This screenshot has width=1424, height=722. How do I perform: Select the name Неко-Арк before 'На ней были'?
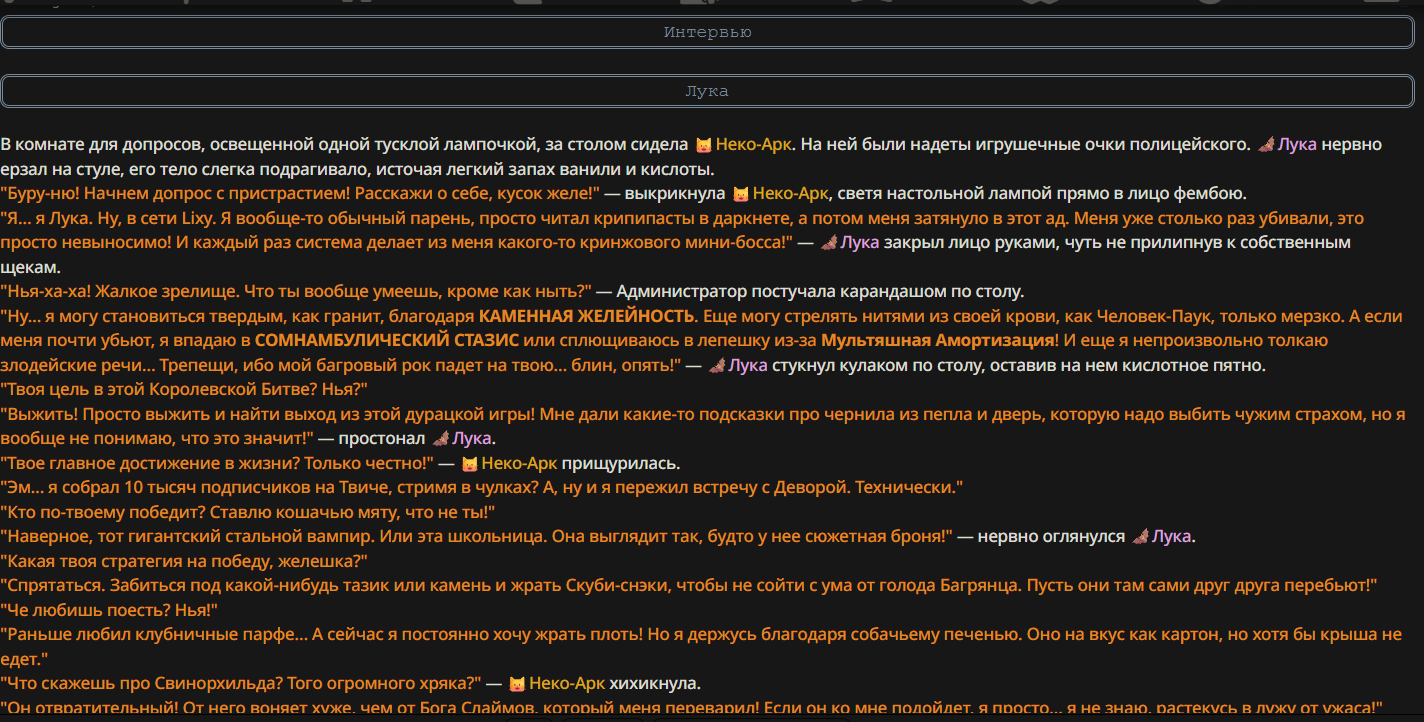coord(754,145)
